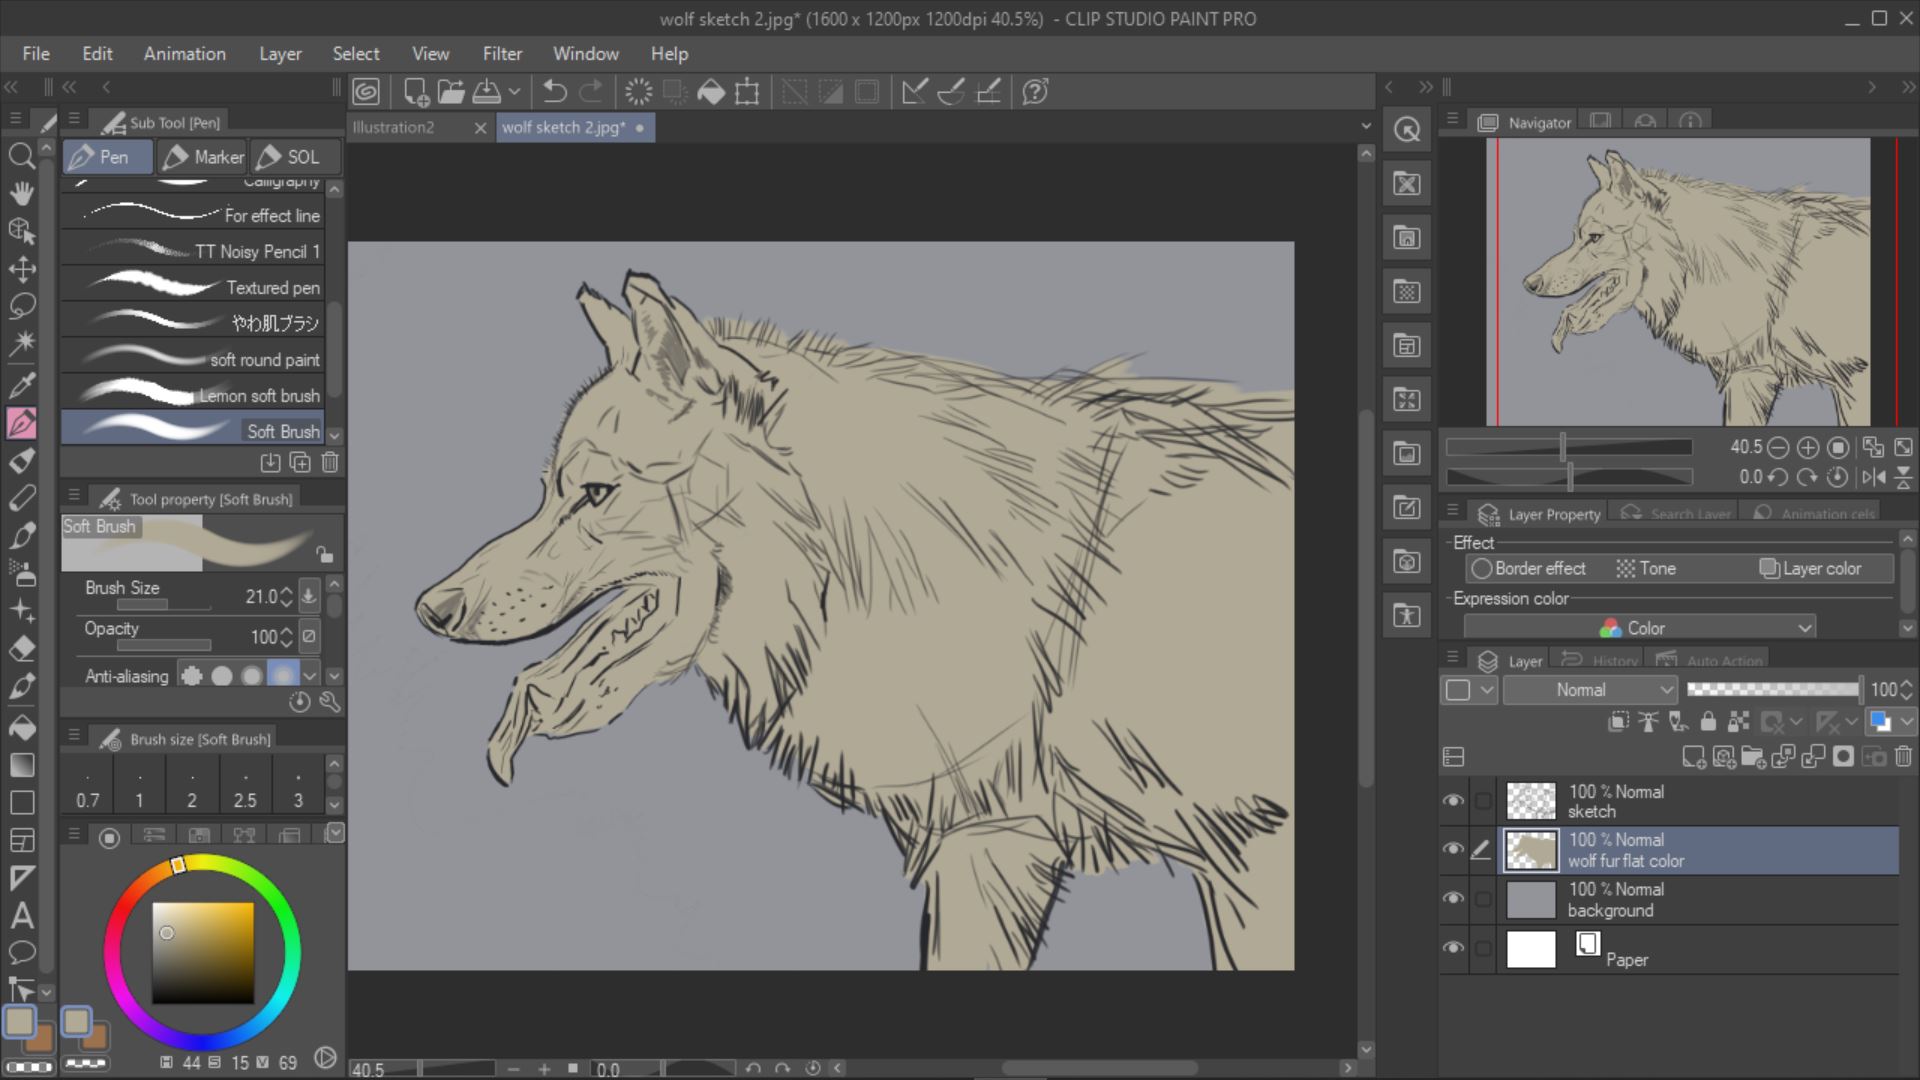Viewport: 1920px width, 1080px height.
Task: Select the Move layer tool
Action: (x=21, y=269)
